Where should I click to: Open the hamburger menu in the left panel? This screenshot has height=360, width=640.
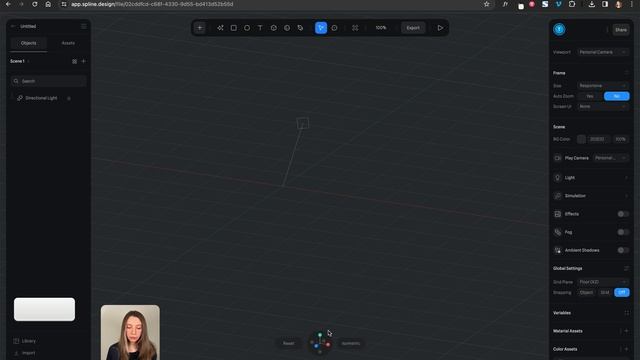(x=84, y=26)
